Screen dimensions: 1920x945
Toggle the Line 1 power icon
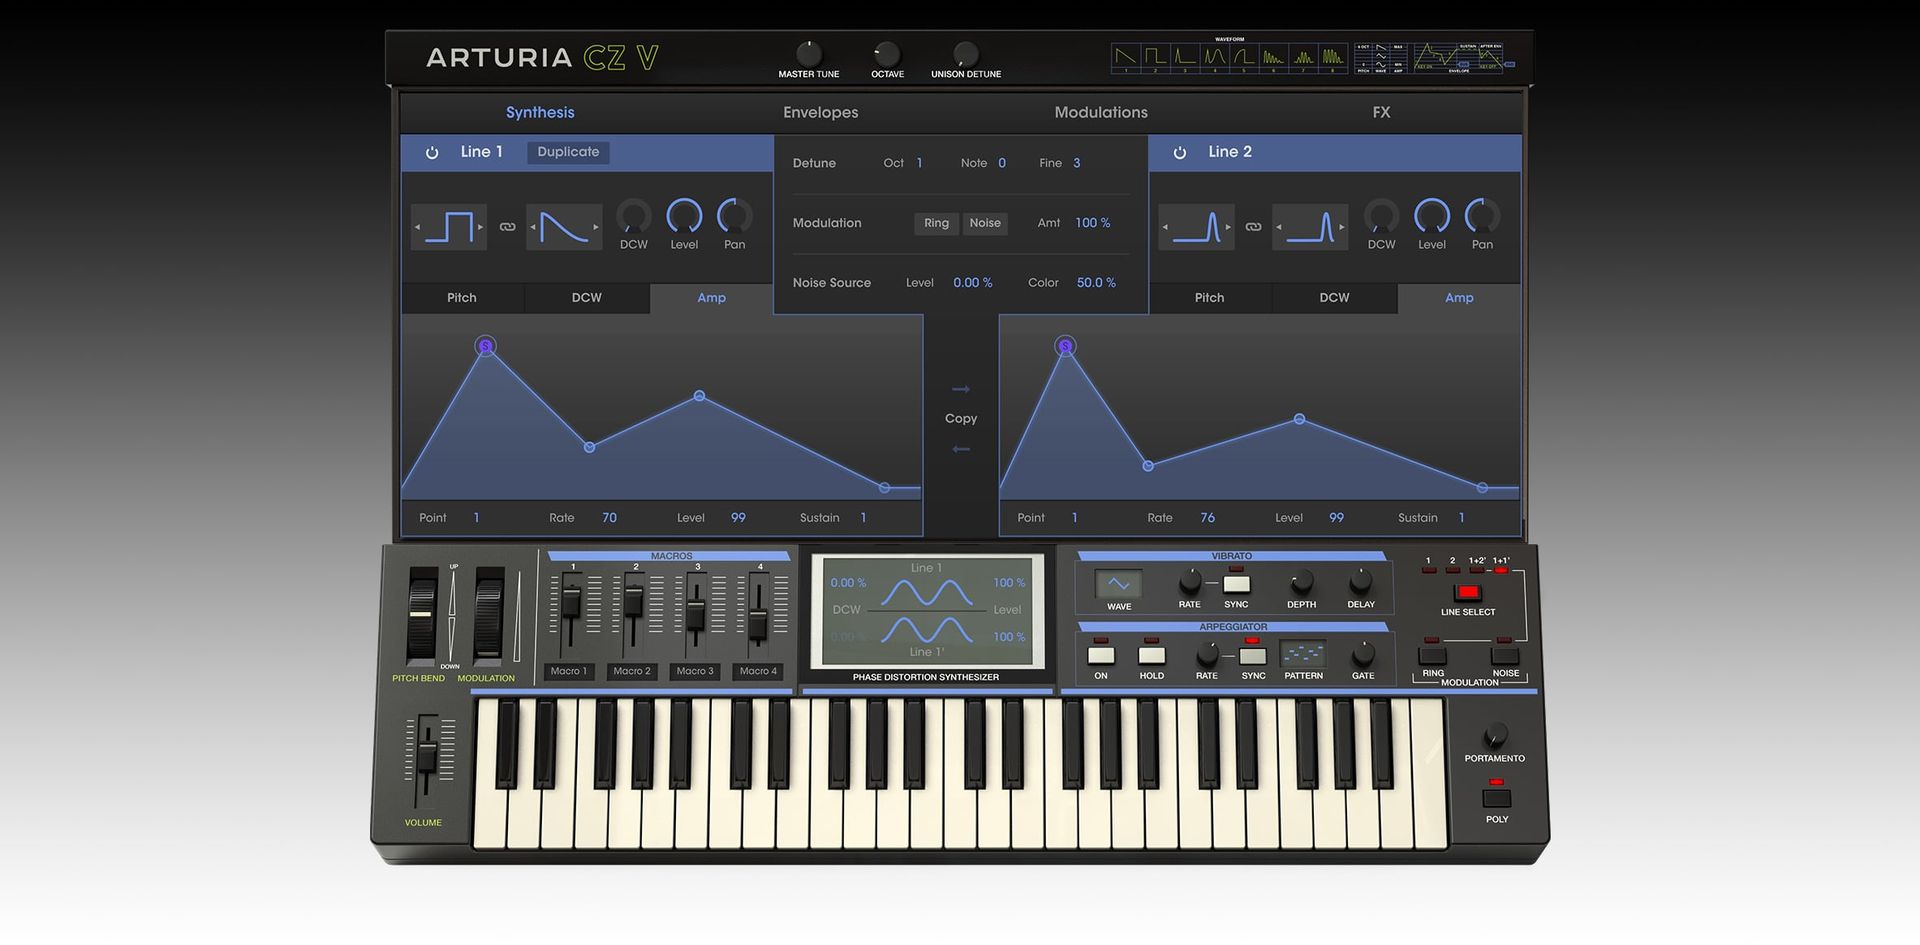click(432, 153)
